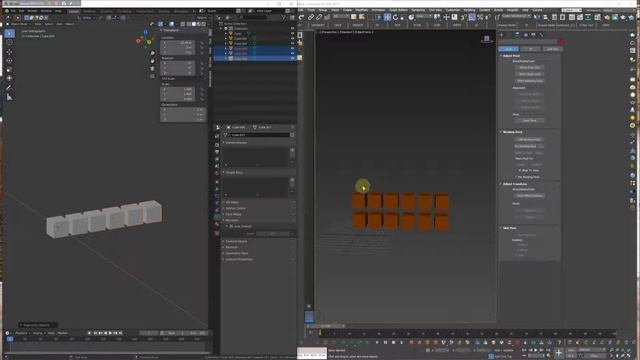Viewport: 640px width, 360px height.
Task: Toggle the Location X lock icon
Action: [202, 43]
